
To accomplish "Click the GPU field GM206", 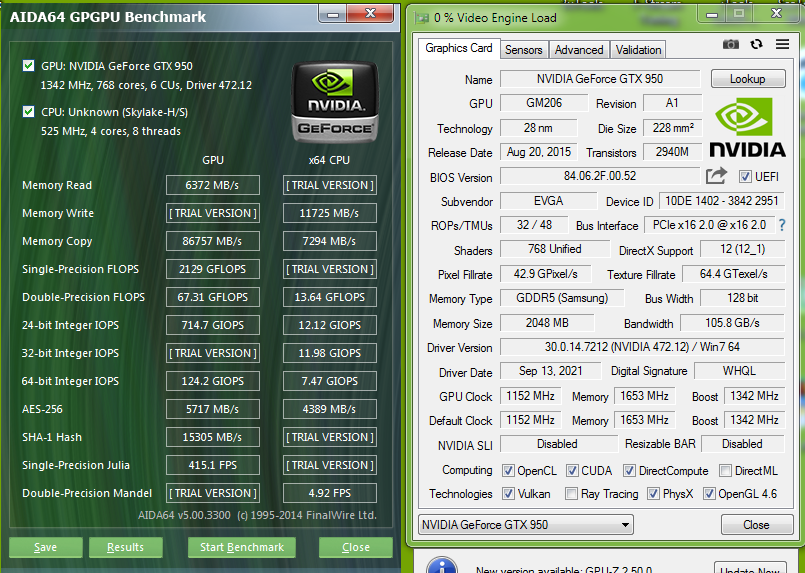I will [544, 103].
